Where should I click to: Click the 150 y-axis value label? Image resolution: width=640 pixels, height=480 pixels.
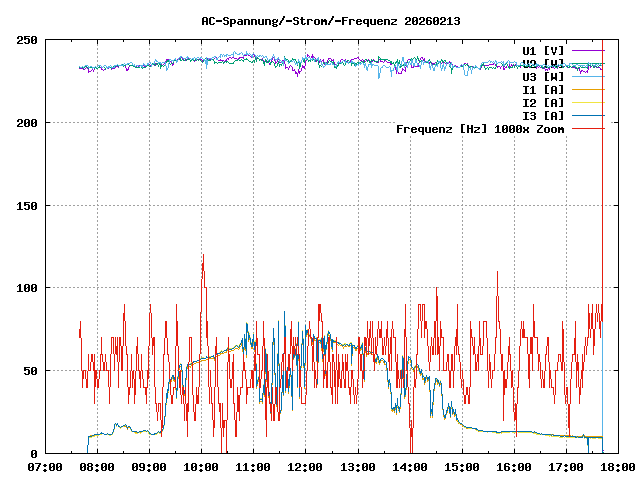(27, 205)
